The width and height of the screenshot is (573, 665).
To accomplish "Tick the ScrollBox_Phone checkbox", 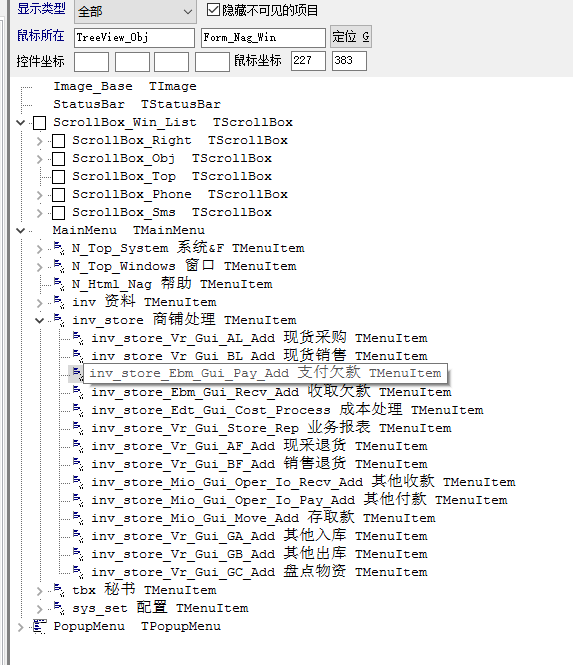I will pos(59,195).
